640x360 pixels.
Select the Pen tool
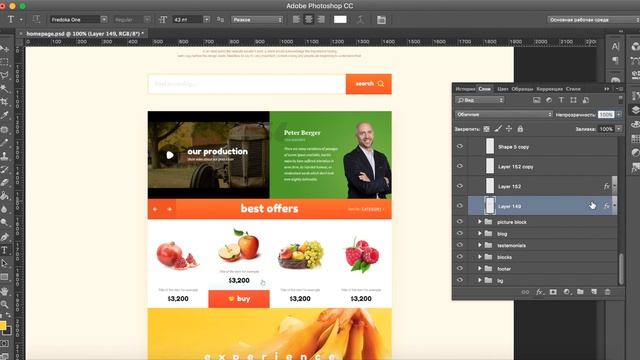pos(4,237)
